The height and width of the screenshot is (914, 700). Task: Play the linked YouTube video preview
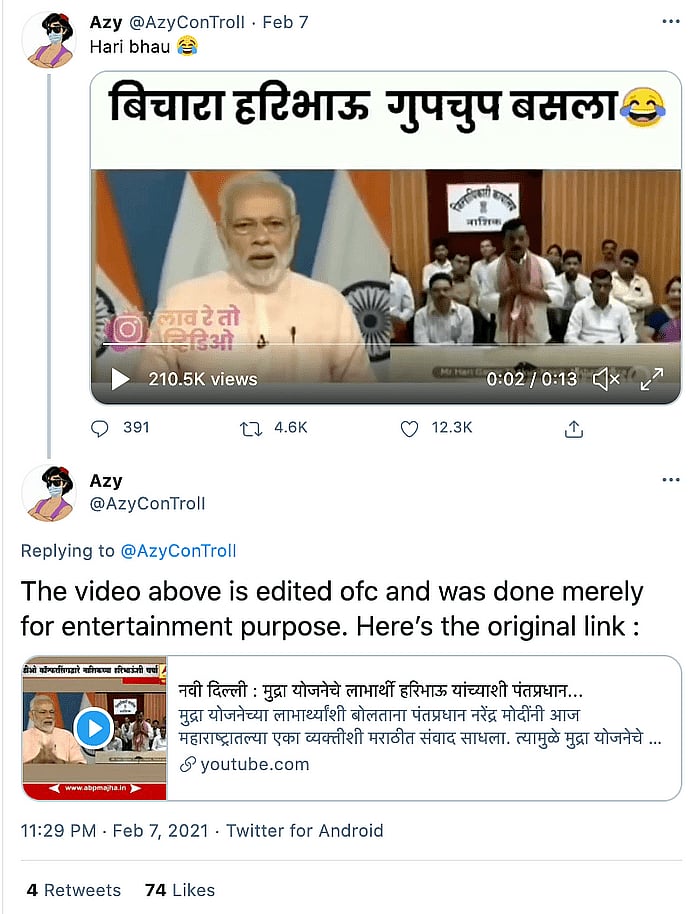93,728
